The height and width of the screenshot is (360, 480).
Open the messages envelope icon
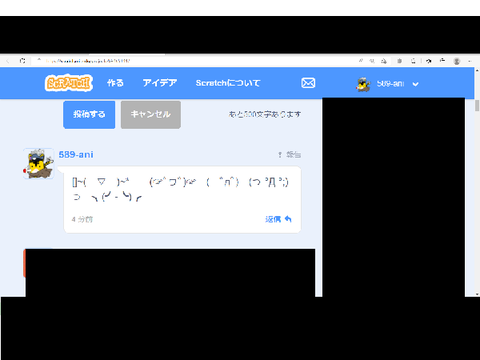click(308, 83)
